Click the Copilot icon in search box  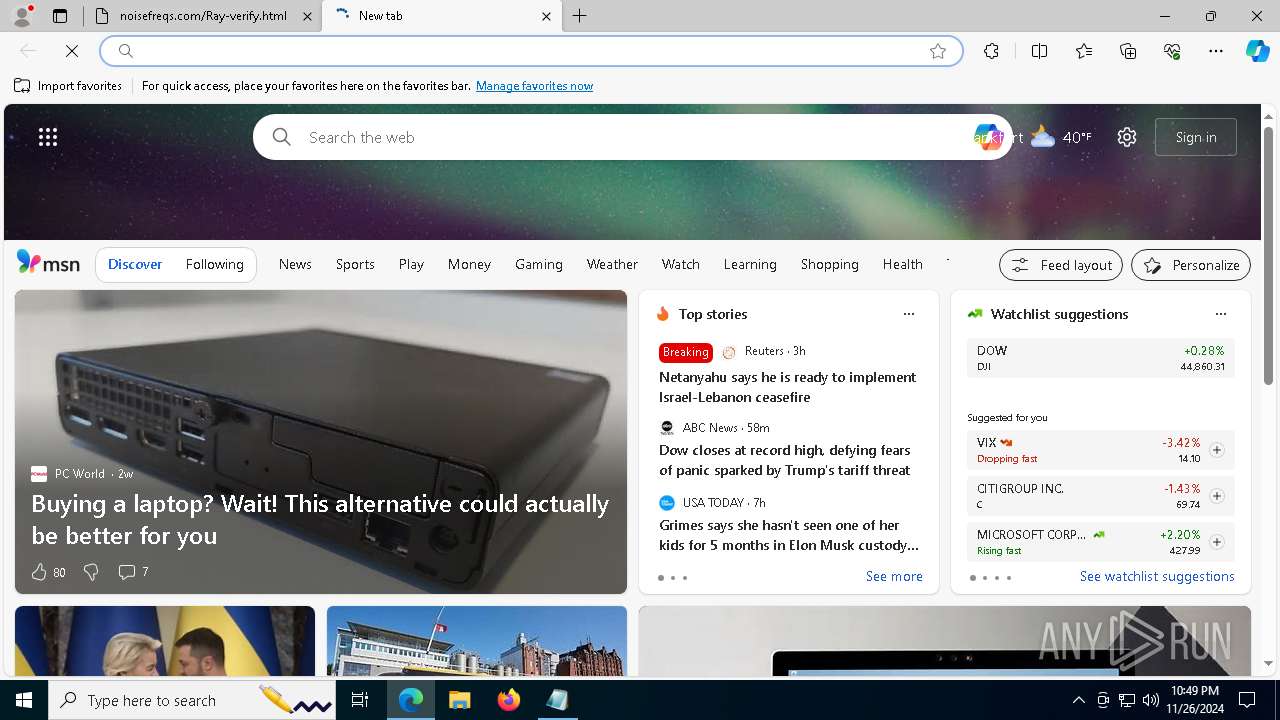(x=987, y=137)
